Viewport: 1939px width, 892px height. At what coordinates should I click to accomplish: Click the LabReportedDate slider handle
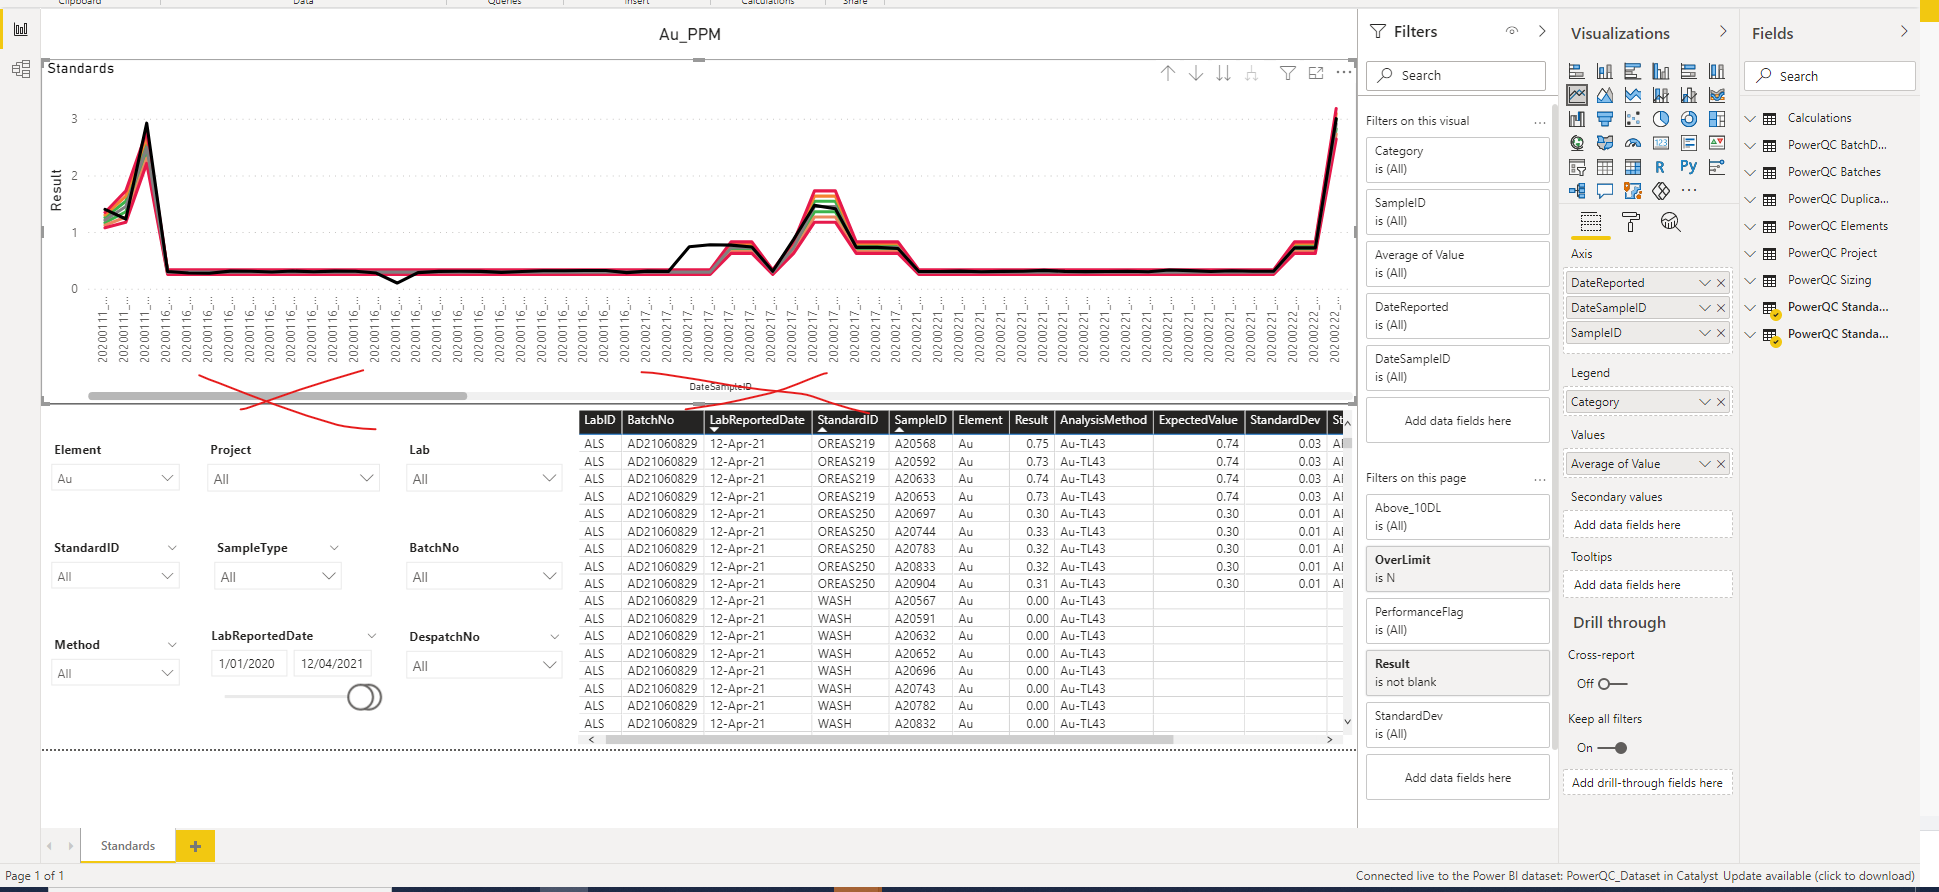[364, 697]
